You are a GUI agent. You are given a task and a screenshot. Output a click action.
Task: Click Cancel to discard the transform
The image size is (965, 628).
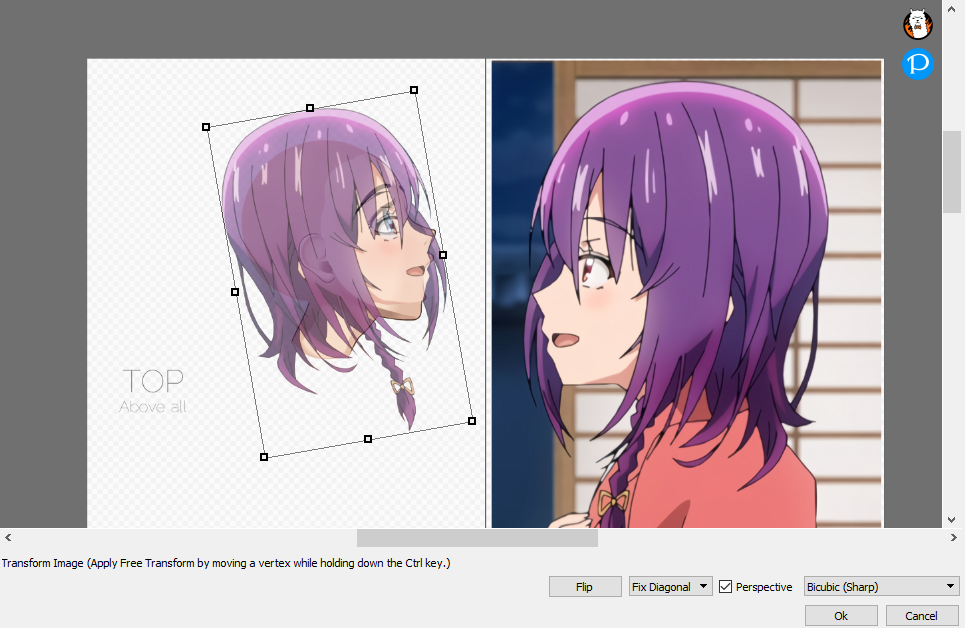[x=922, y=616]
